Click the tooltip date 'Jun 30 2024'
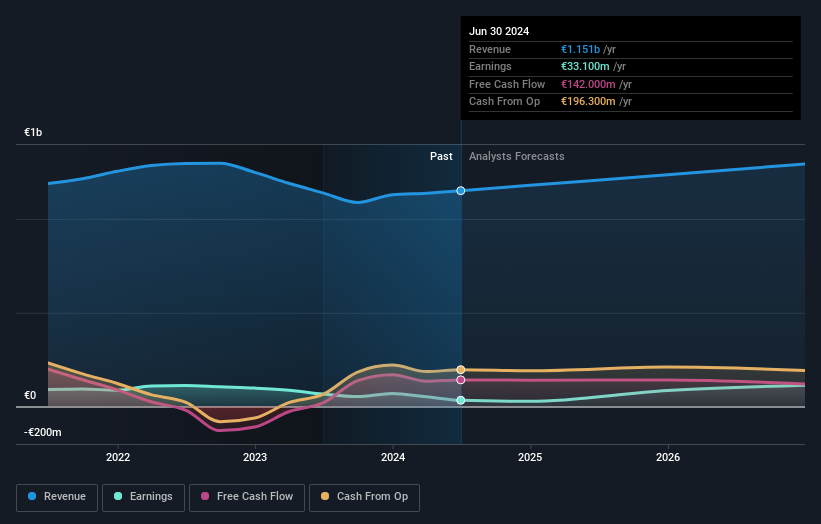The image size is (821, 524). 499,31
